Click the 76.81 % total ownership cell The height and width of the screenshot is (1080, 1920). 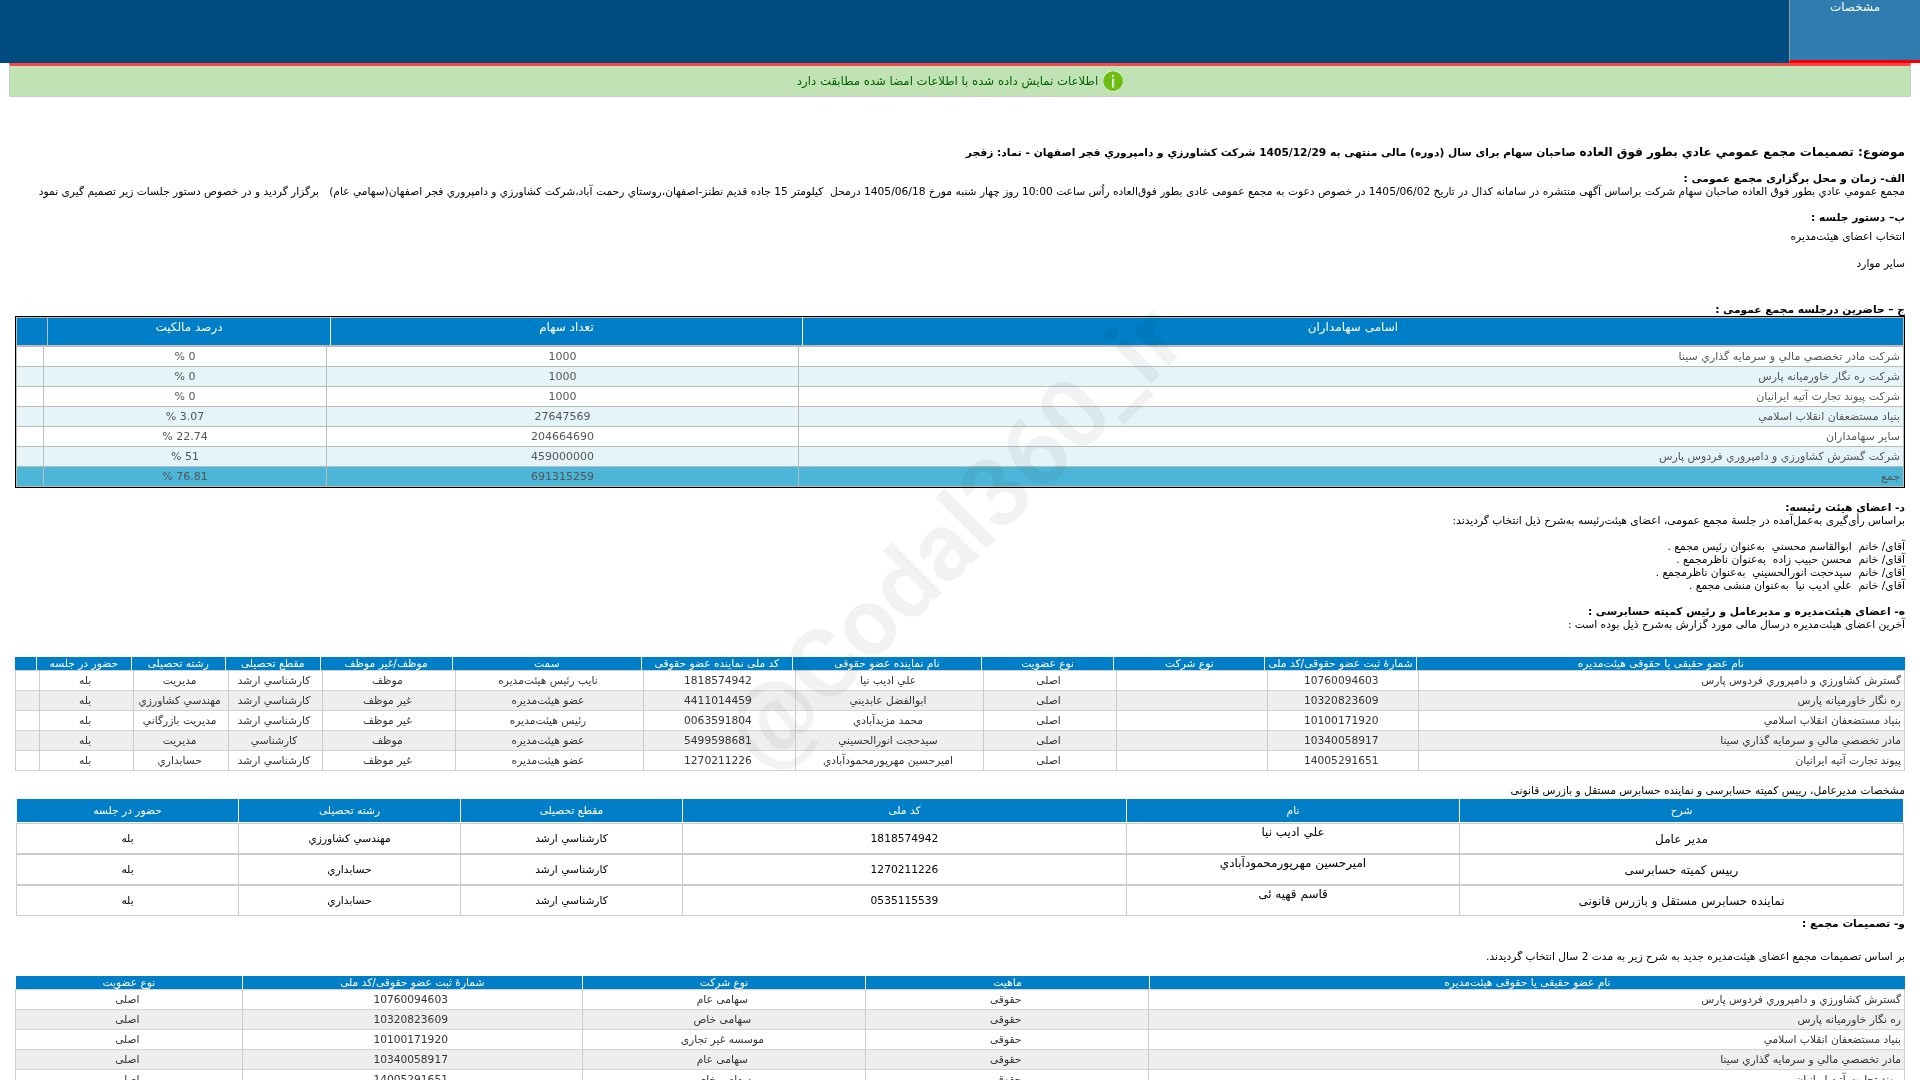[x=185, y=477]
